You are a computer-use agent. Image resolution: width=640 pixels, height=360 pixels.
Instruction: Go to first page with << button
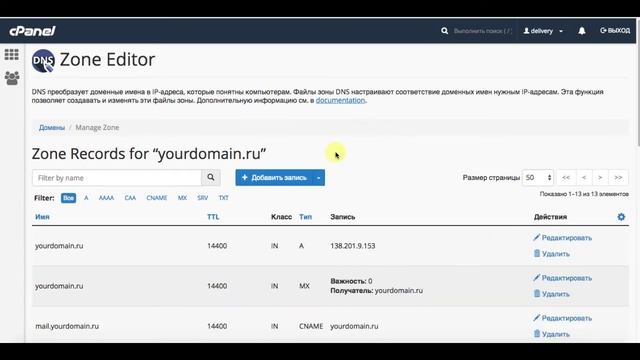566,178
